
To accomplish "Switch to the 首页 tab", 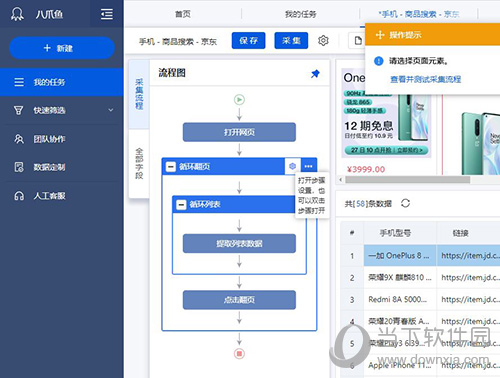I will (183, 14).
